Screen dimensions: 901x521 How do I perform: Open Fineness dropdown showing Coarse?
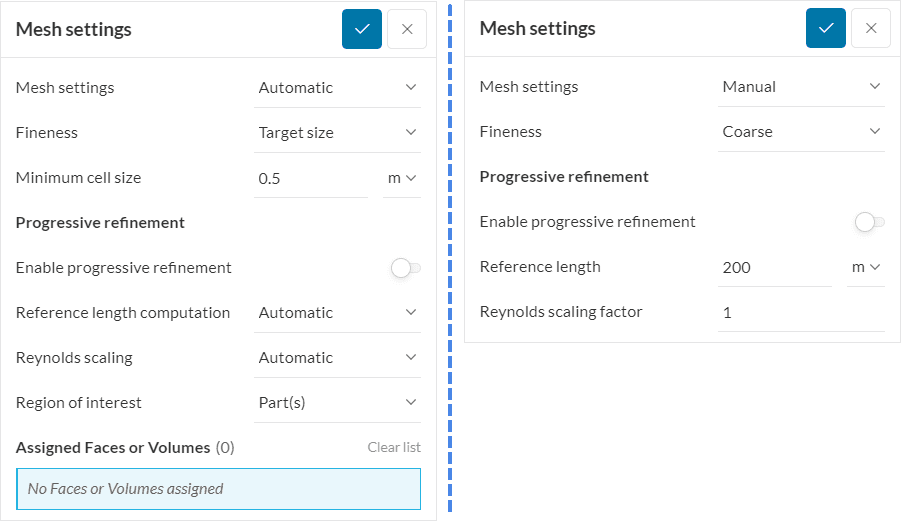pyautogui.click(x=801, y=131)
